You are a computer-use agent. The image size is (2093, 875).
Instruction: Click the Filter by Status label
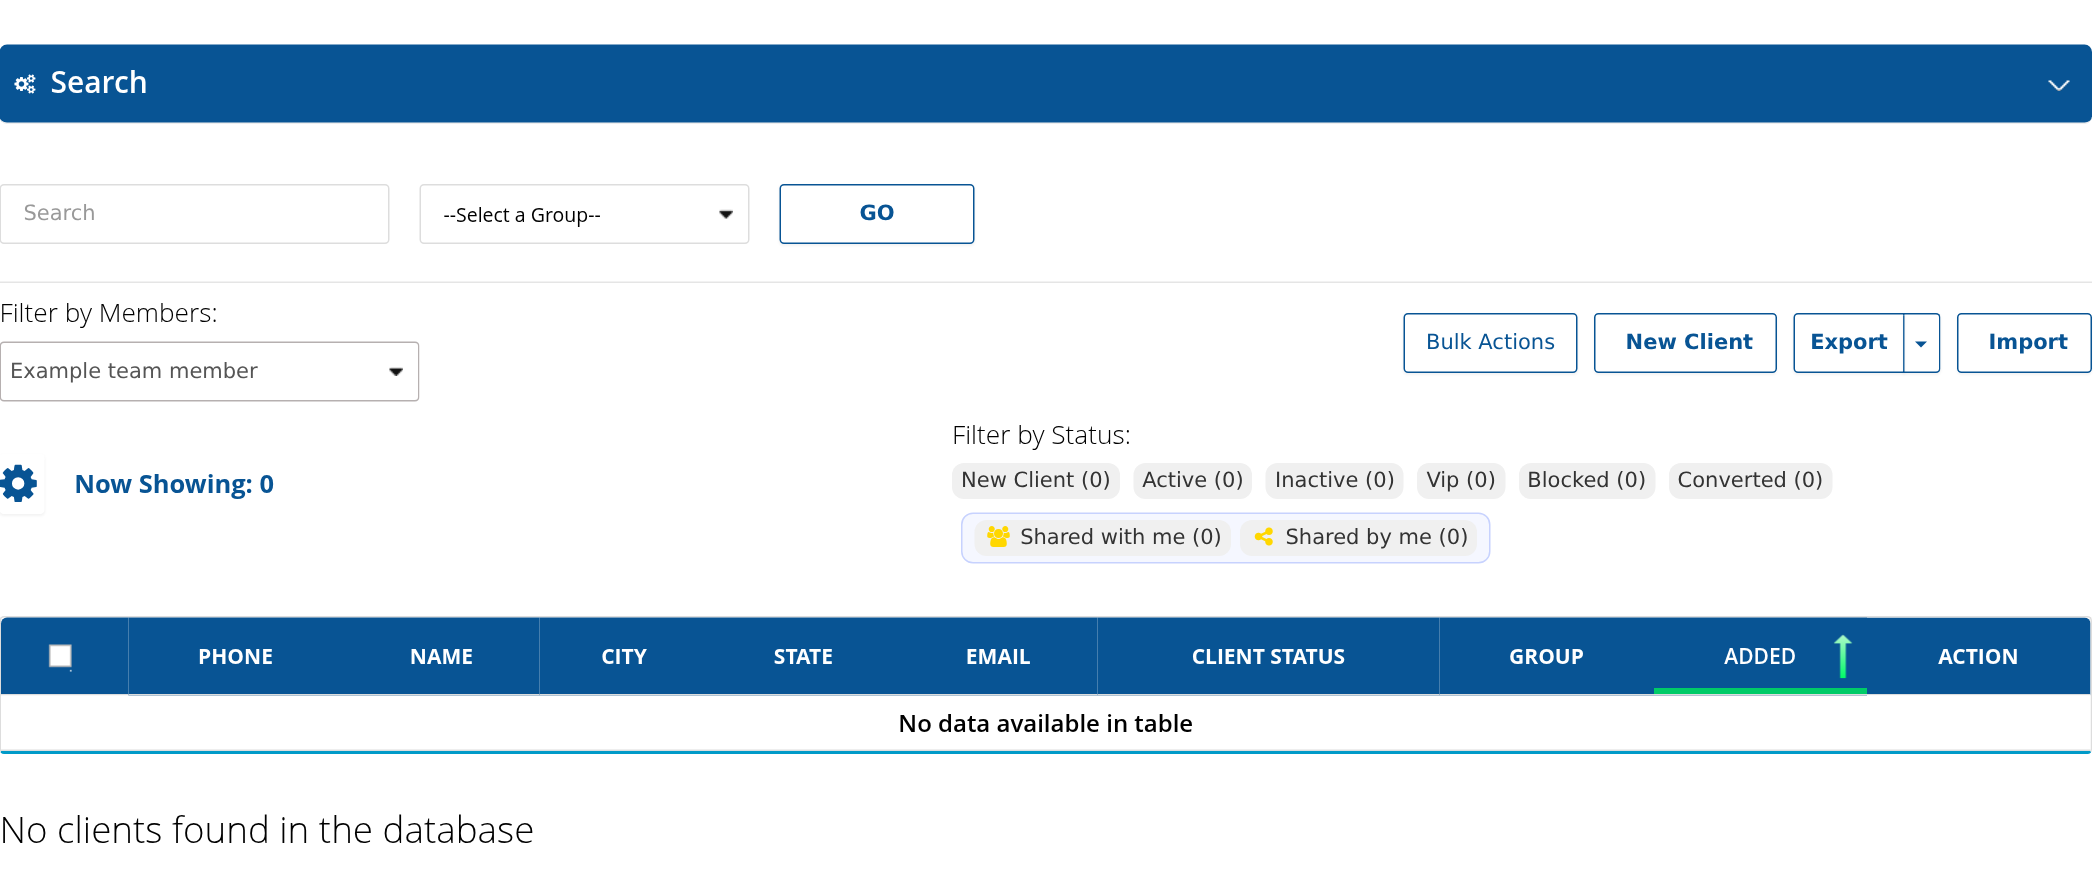(1041, 435)
